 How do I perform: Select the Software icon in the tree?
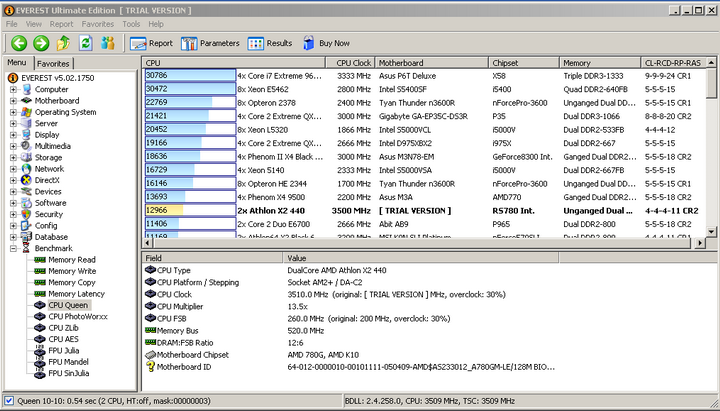27,203
